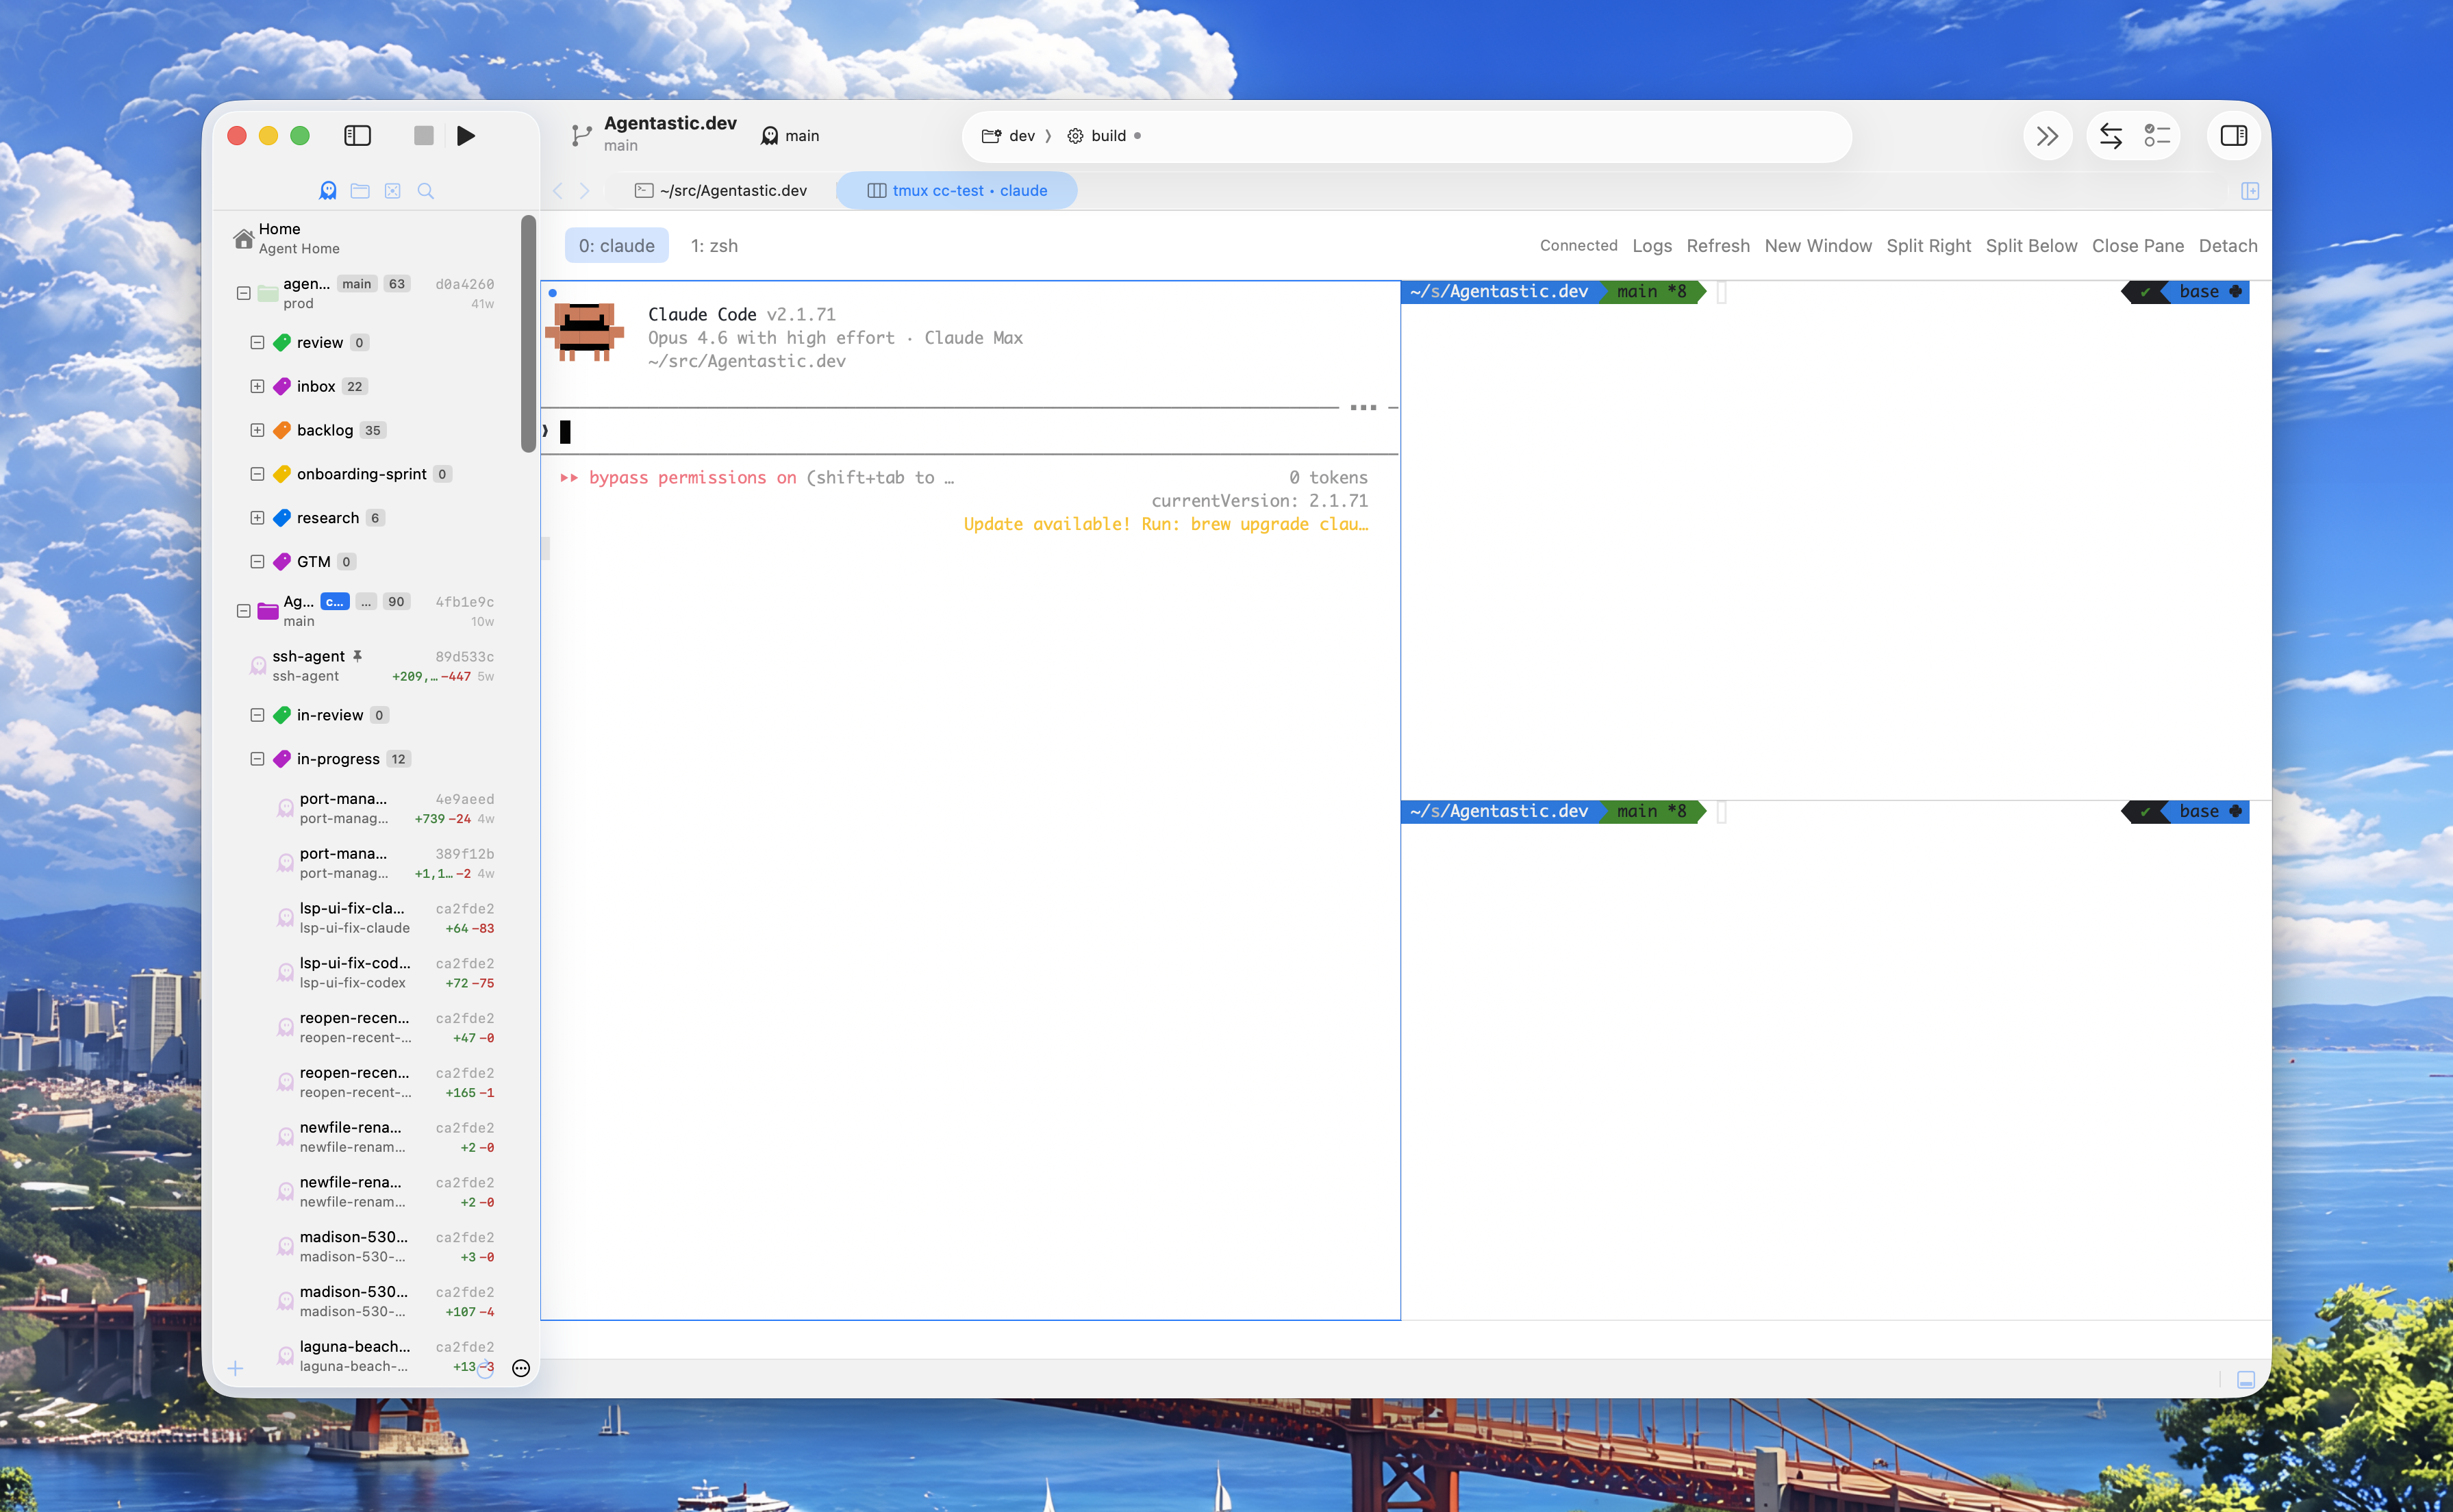The image size is (2453, 1512).
Task: Open the sidebar search magnifier icon
Action: (425, 191)
